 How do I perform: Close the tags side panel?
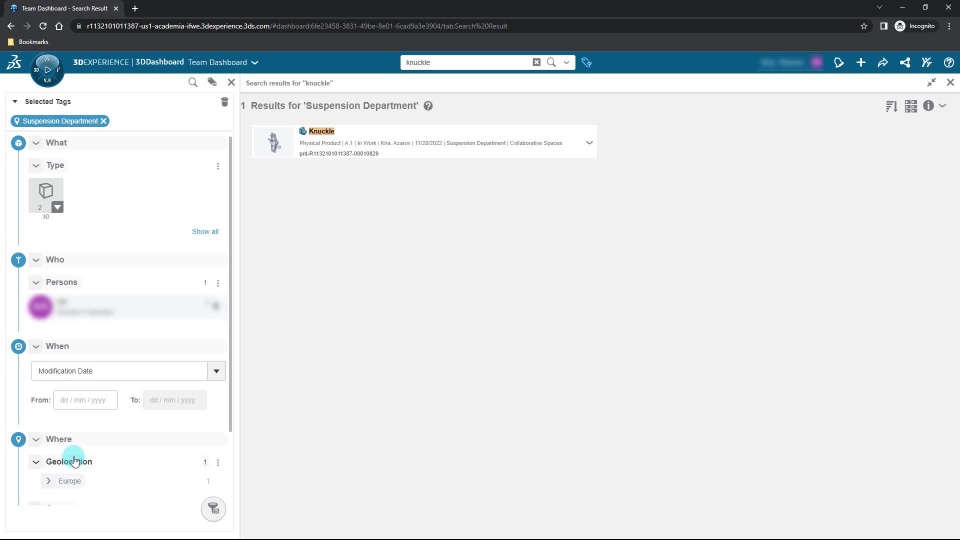point(231,82)
